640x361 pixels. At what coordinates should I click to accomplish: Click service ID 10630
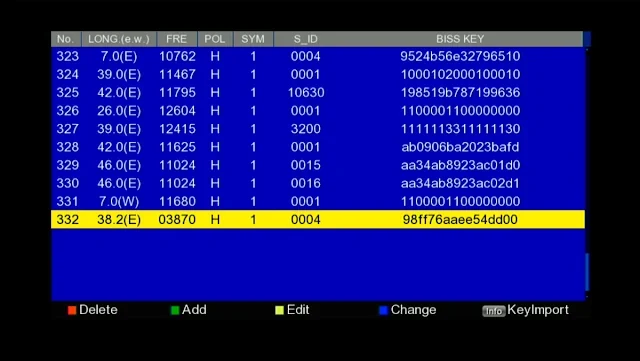(306, 92)
